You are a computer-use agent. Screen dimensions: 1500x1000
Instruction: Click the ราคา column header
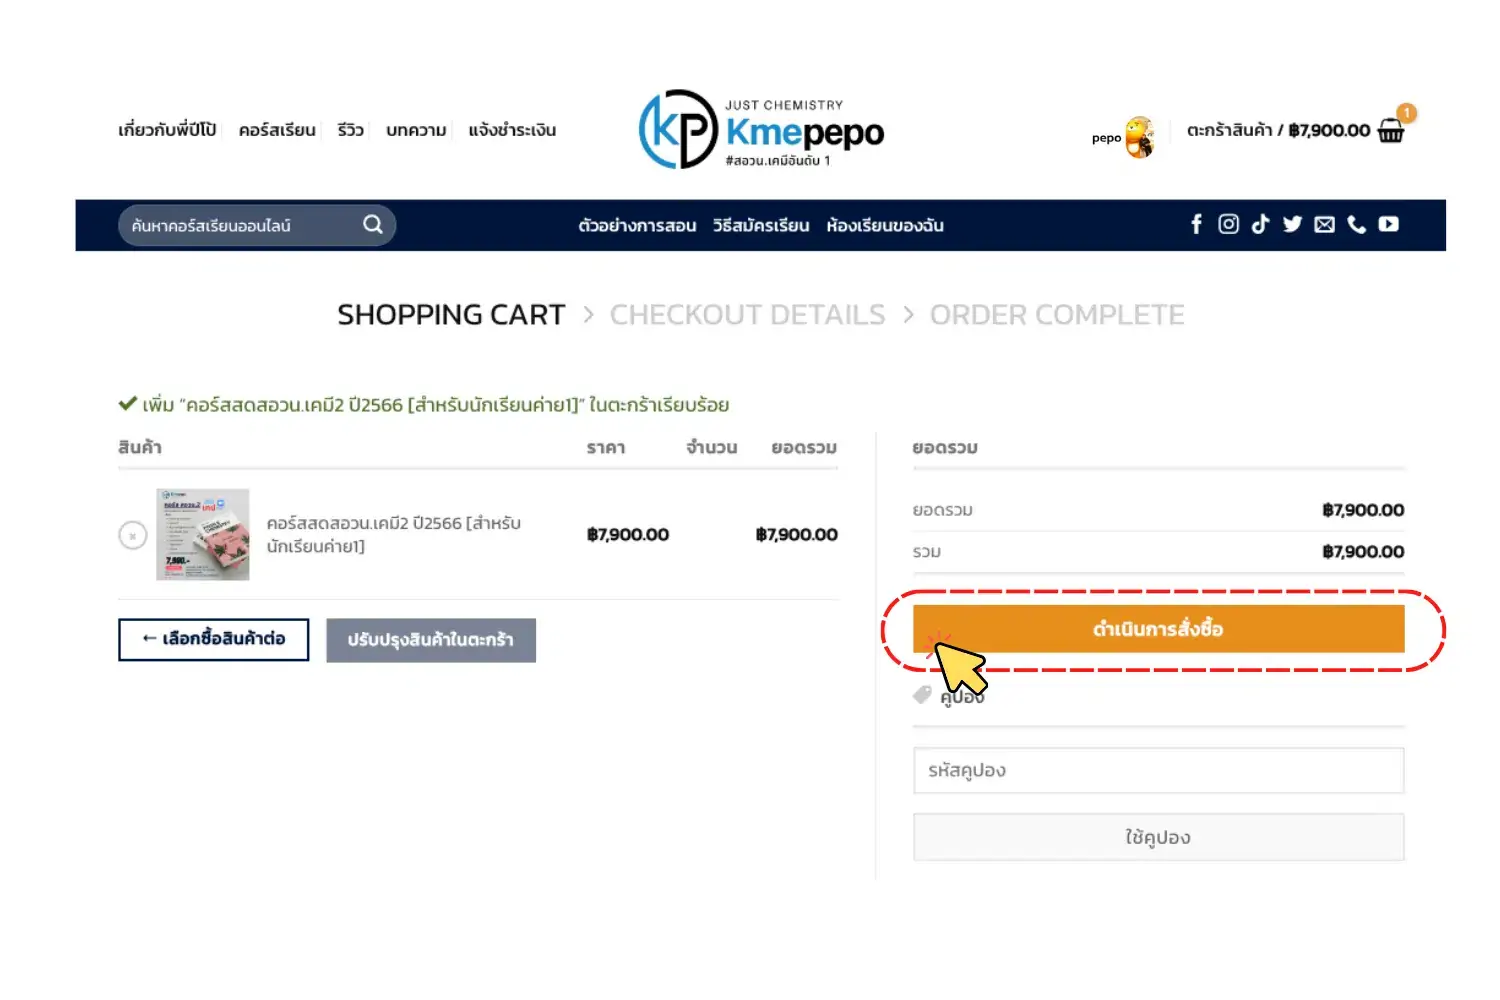click(606, 447)
